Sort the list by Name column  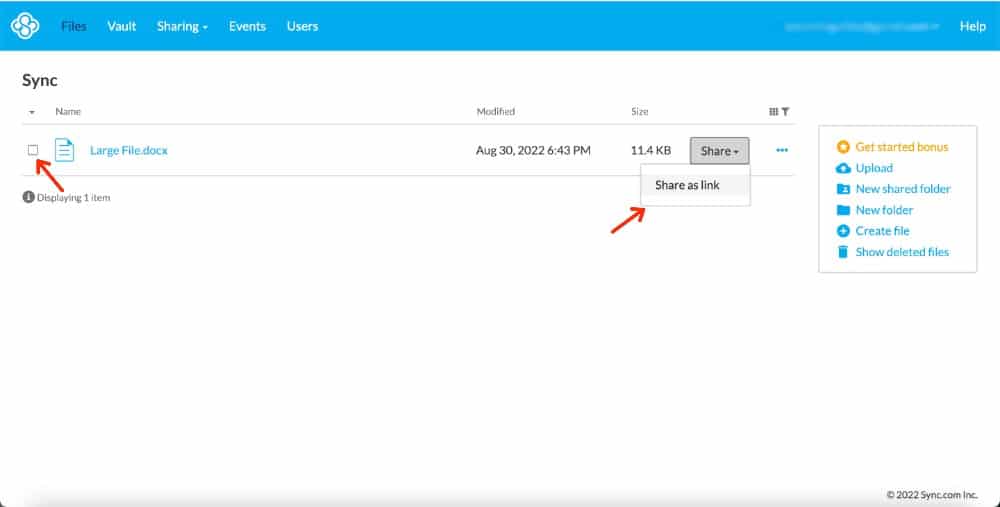pyautogui.click(x=68, y=111)
